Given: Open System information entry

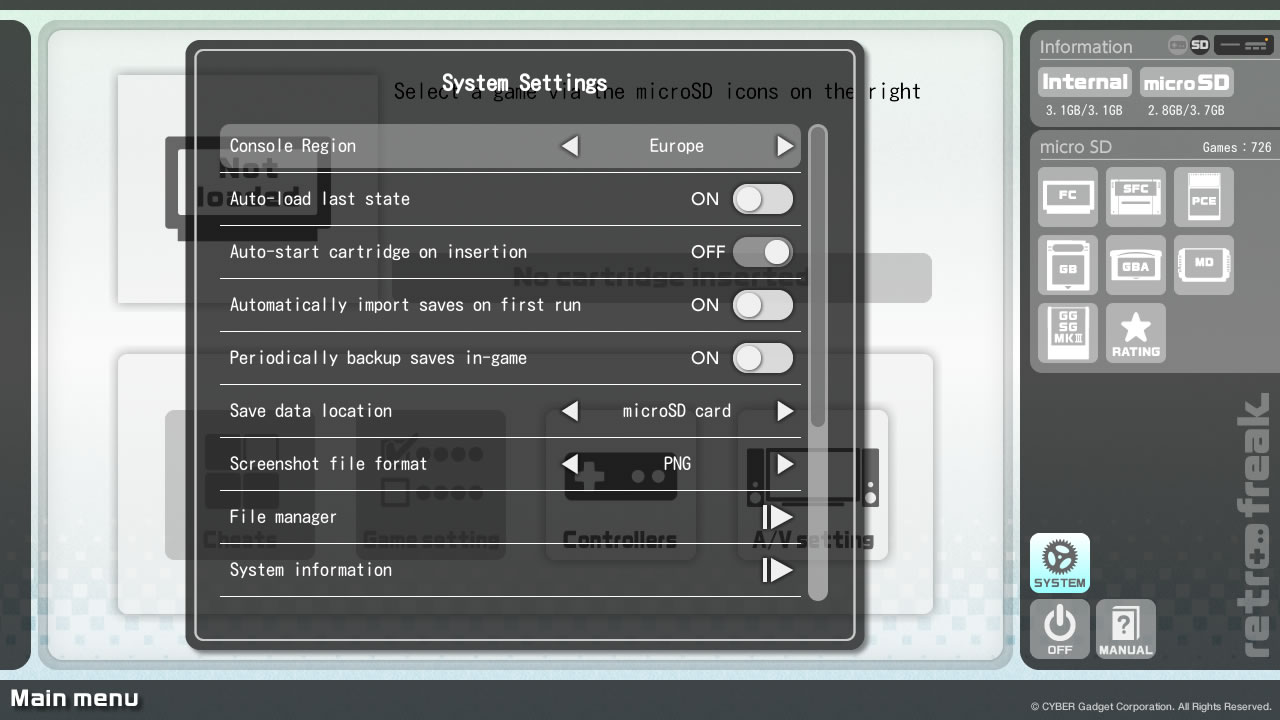Looking at the screenshot, I should click(777, 570).
